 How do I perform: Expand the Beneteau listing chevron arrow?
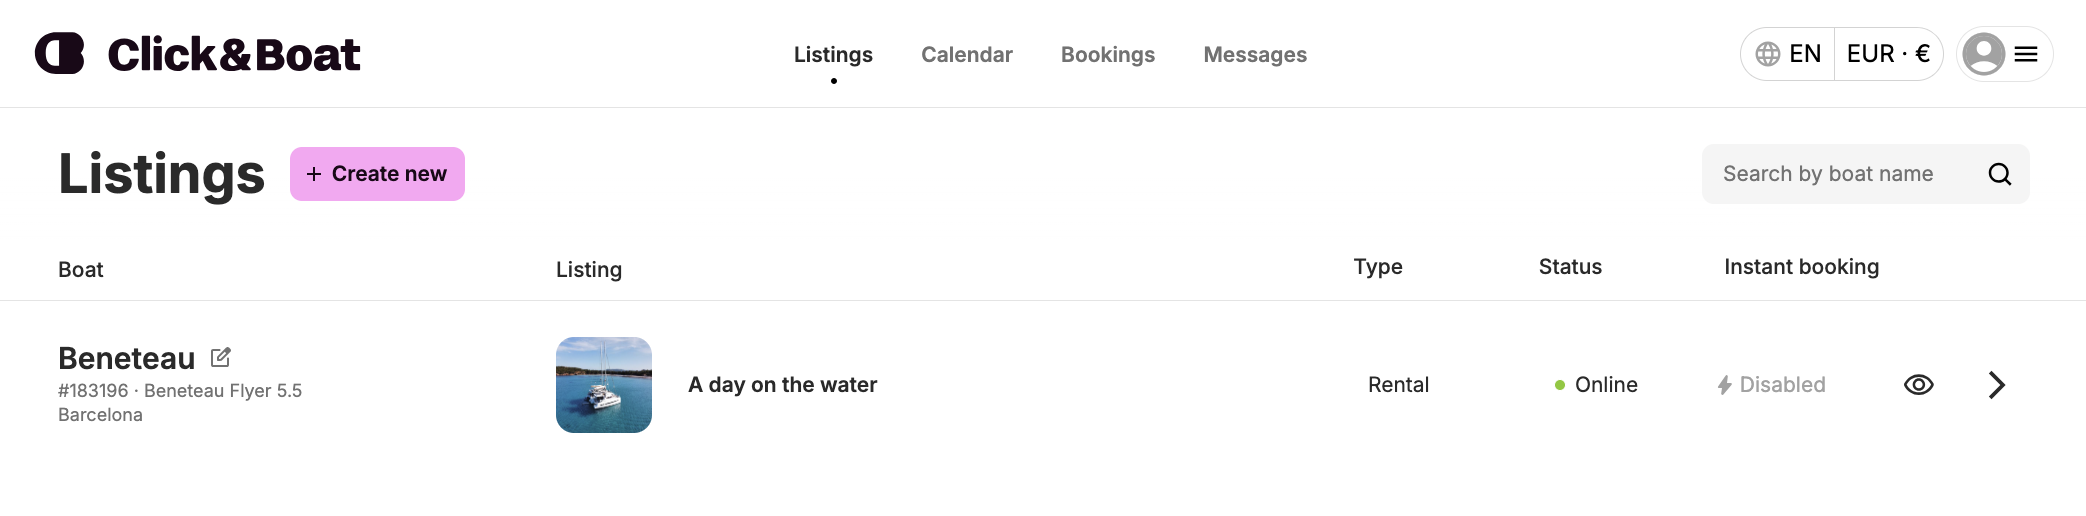pos(1996,385)
